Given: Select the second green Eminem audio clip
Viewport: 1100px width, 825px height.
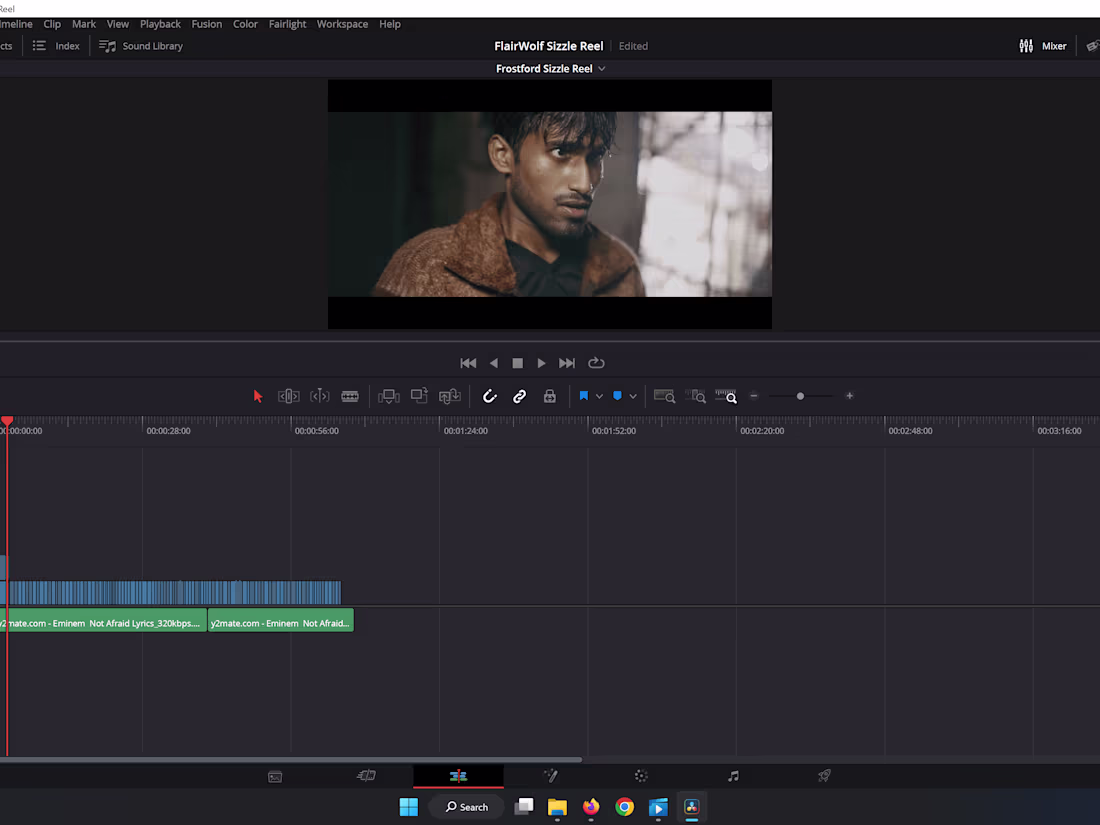Looking at the screenshot, I should 280,623.
